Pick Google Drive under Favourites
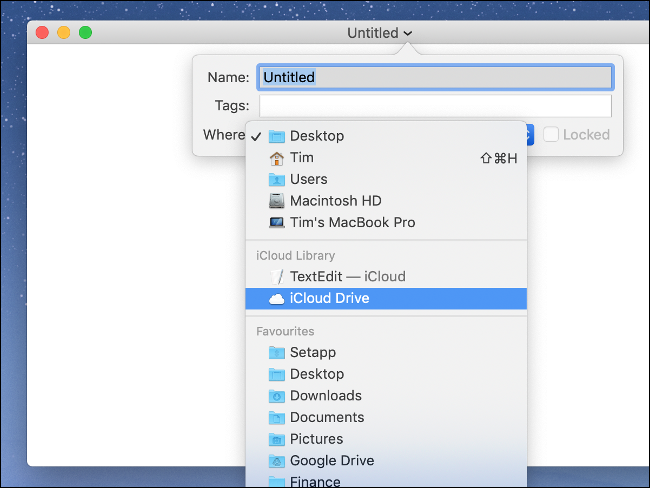The image size is (650, 488). [386, 460]
